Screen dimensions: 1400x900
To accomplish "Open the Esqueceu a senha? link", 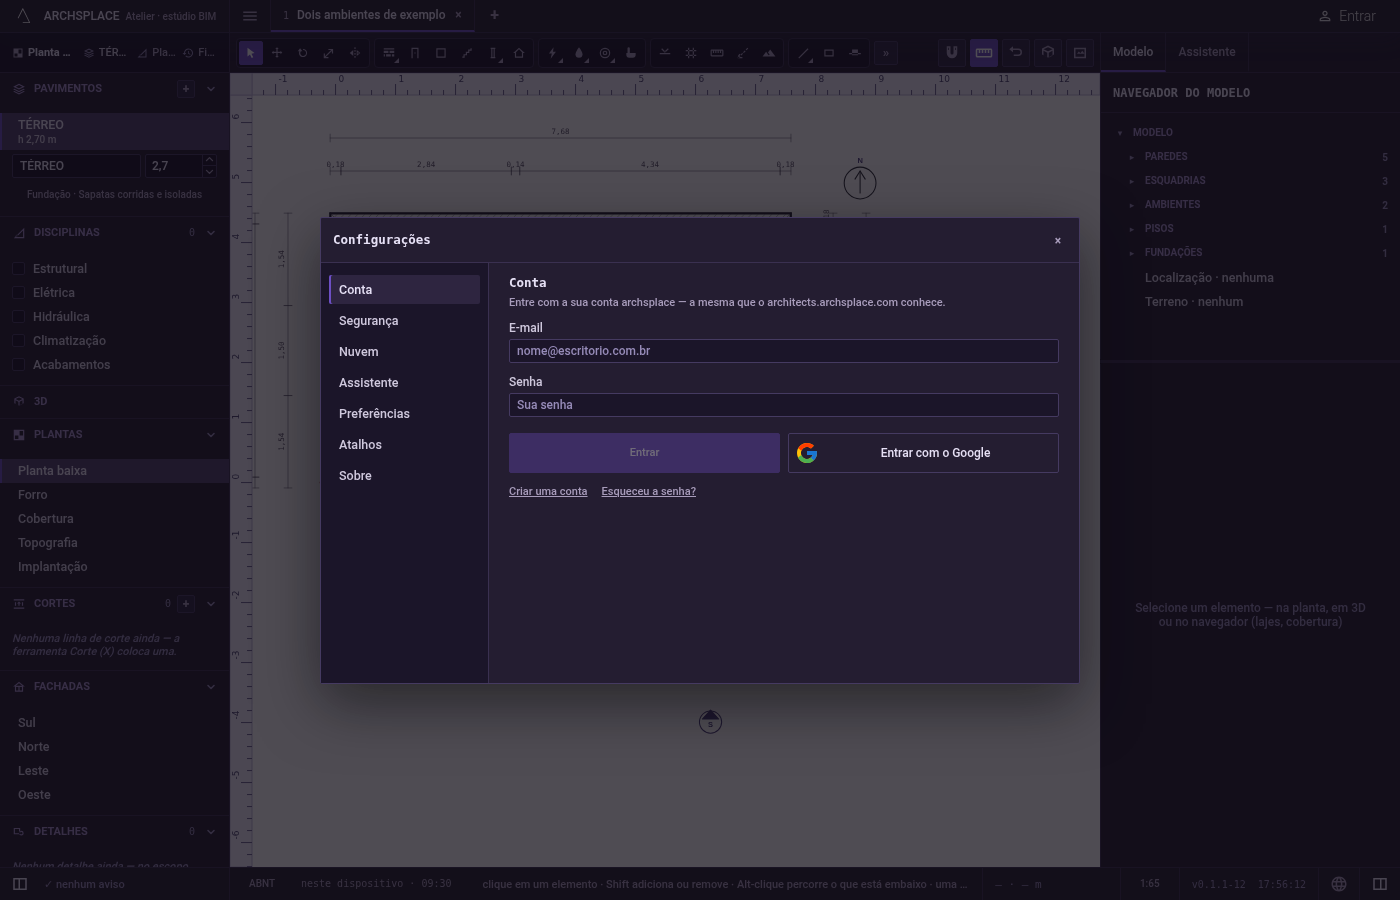I will (x=649, y=491).
